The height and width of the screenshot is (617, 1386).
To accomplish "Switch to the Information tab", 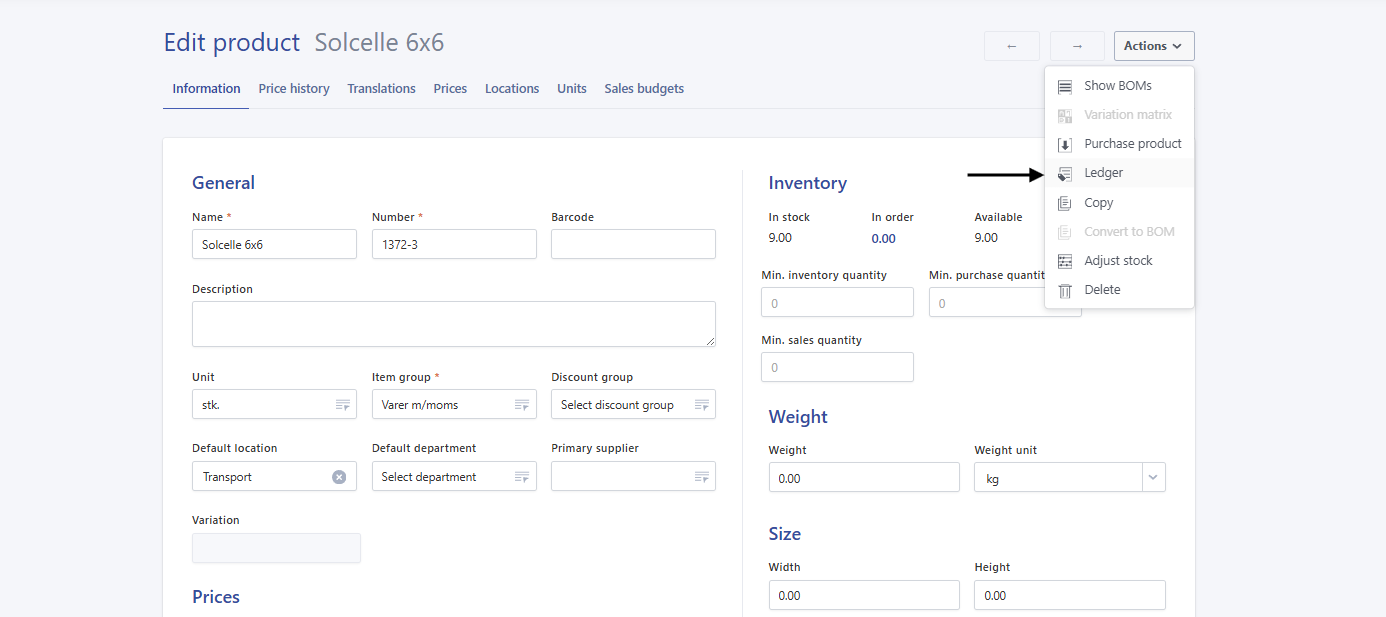I will pos(206,89).
